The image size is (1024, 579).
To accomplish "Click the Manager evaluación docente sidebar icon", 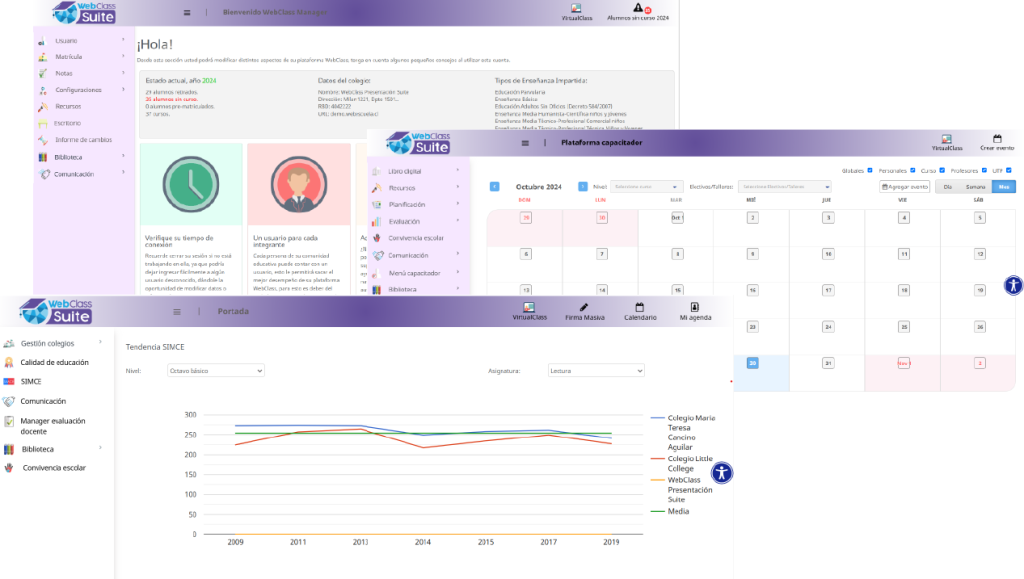I will [9, 422].
